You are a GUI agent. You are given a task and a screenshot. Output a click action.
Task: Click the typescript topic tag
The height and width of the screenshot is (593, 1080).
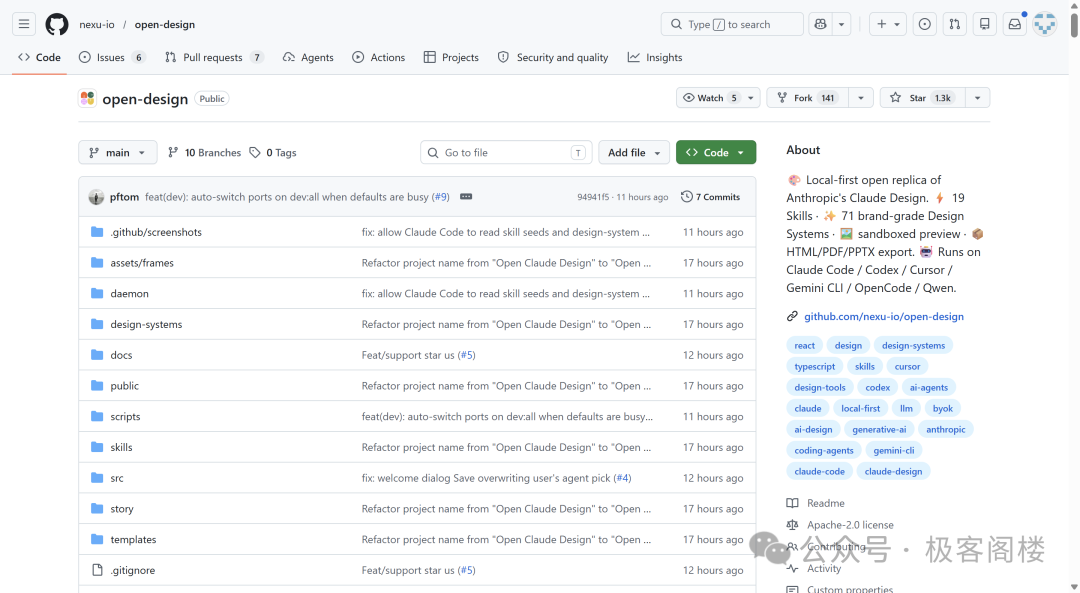tap(814, 366)
